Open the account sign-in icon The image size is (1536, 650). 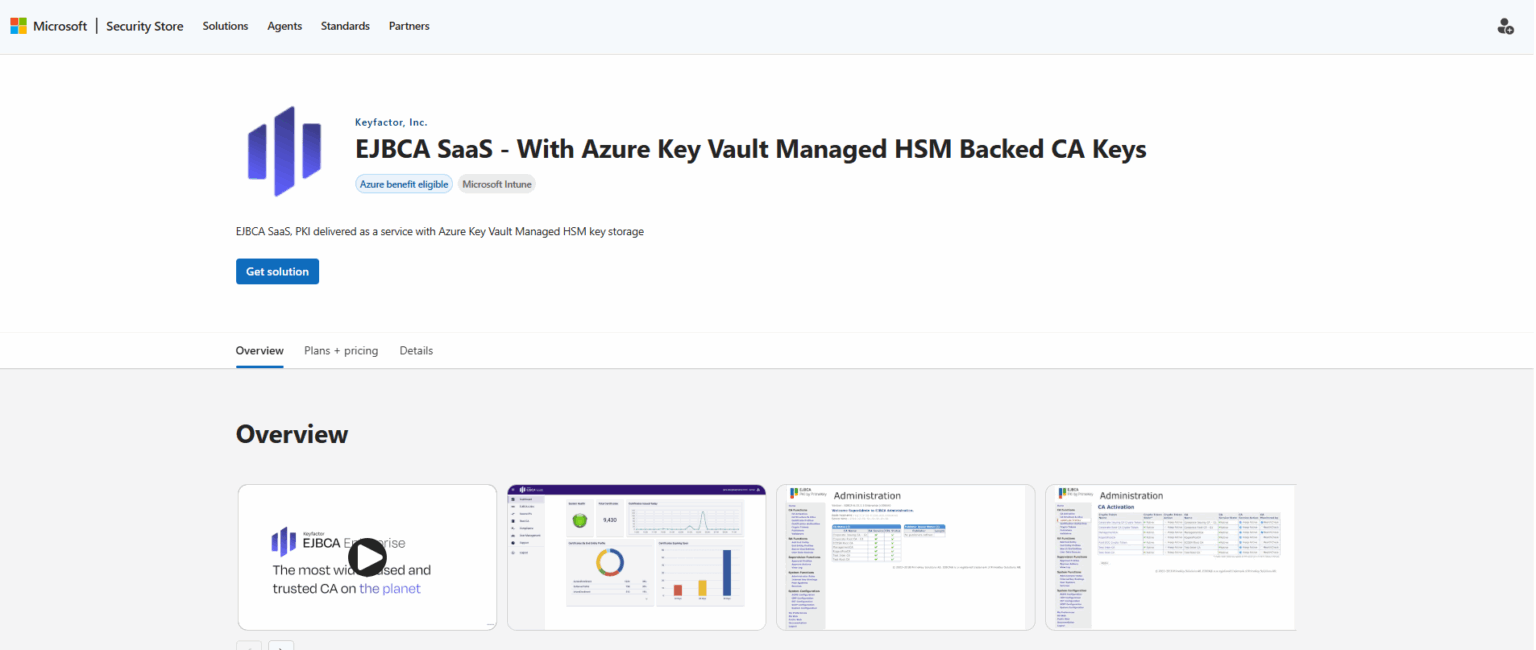[1505, 26]
